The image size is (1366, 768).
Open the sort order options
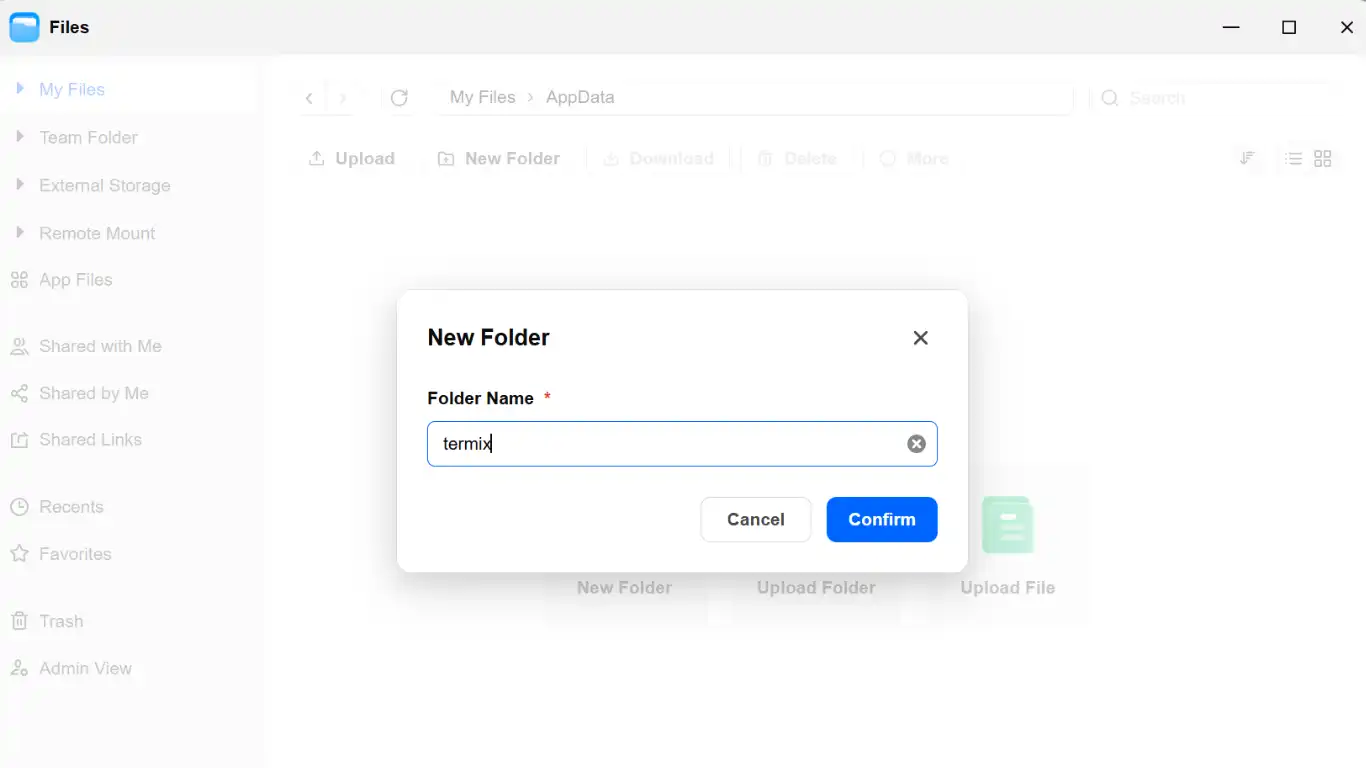(x=1247, y=159)
